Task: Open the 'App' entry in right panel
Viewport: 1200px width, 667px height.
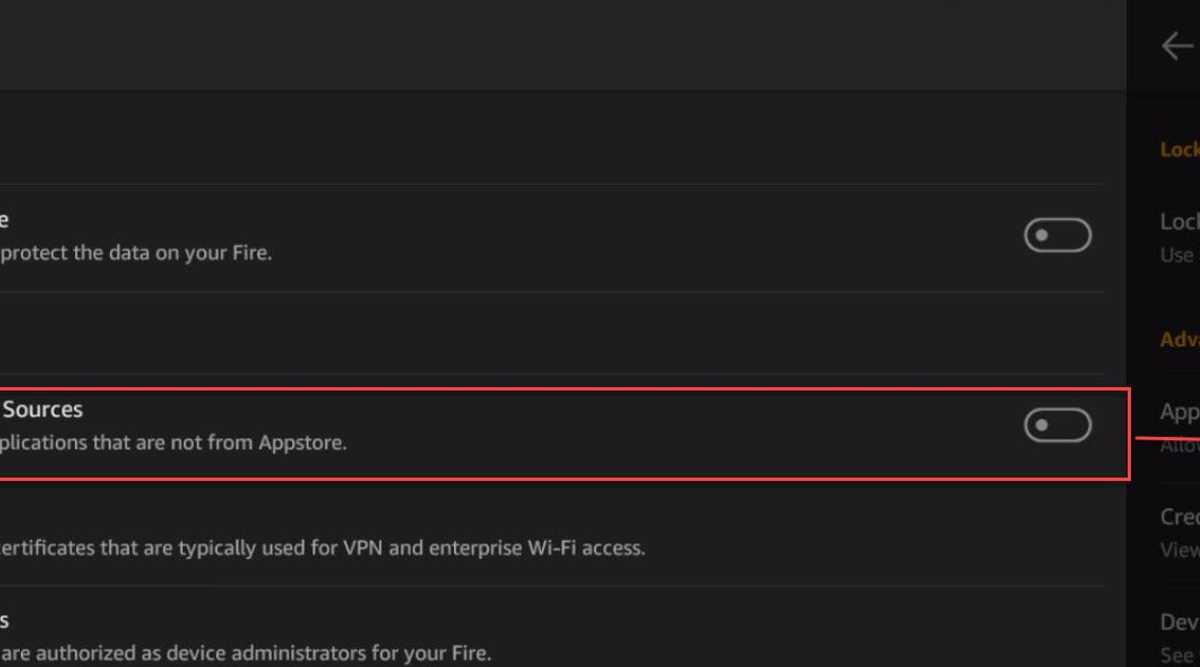Action: [1180, 411]
